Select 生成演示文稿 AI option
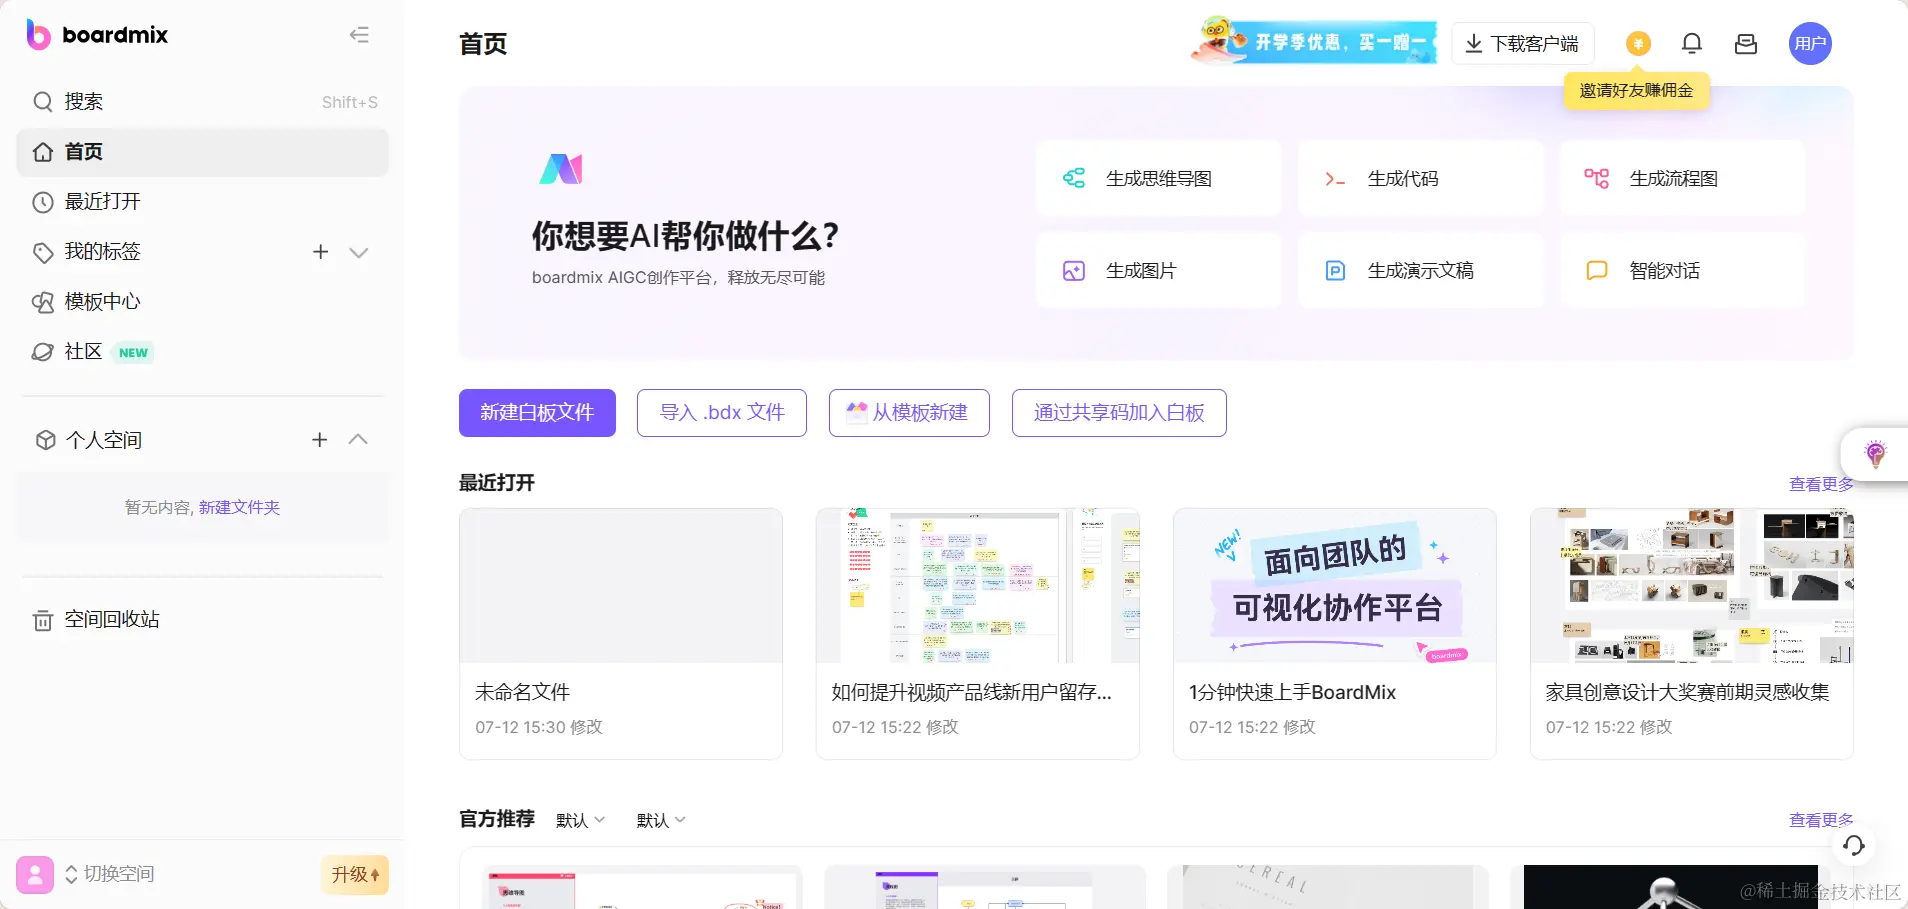The image size is (1908, 909). click(1421, 271)
